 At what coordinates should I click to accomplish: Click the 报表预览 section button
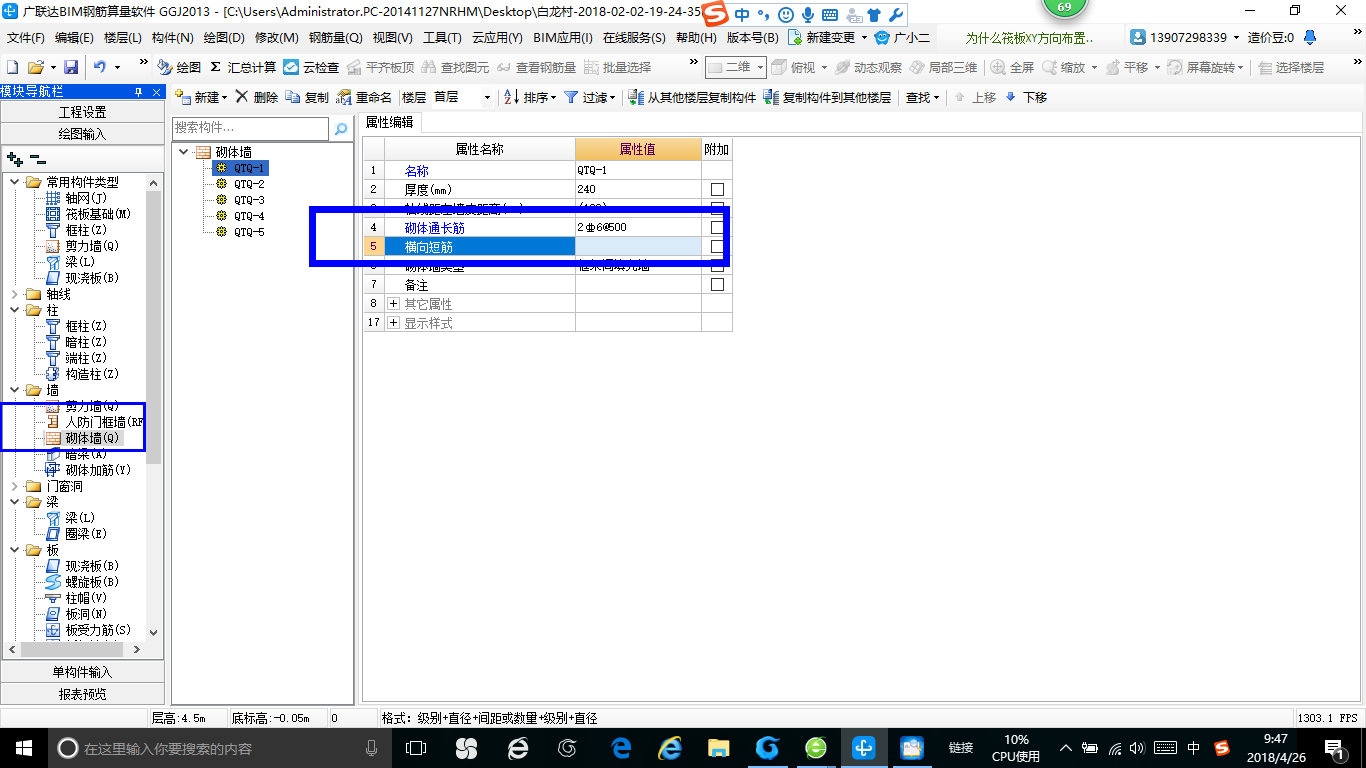point(82,694)
